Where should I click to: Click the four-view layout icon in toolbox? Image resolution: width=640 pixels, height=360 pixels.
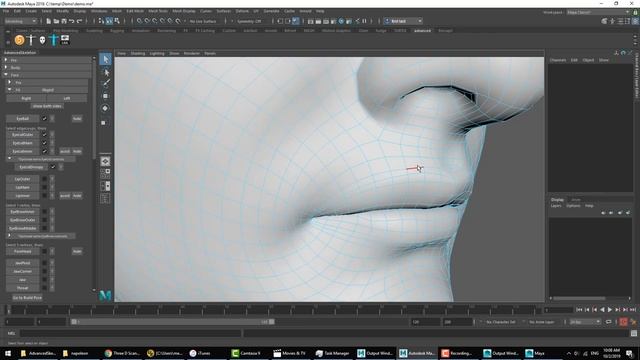(x=105, y=173)
